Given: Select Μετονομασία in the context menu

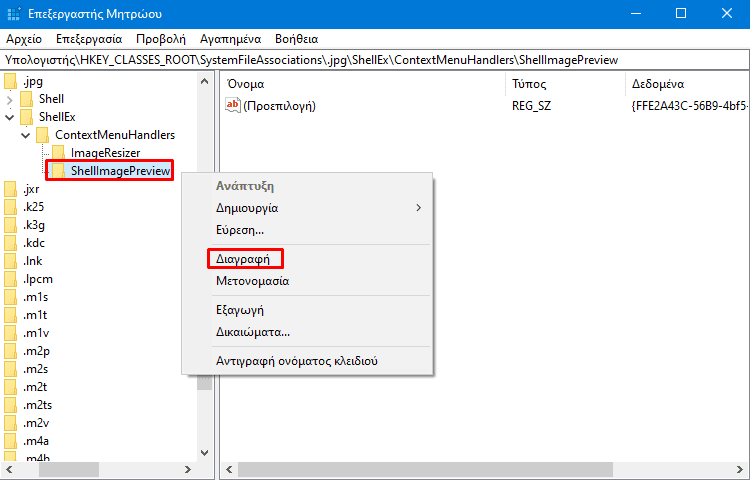Looking at the screenshot, I should pyautogui.click(x=253, y=281).
